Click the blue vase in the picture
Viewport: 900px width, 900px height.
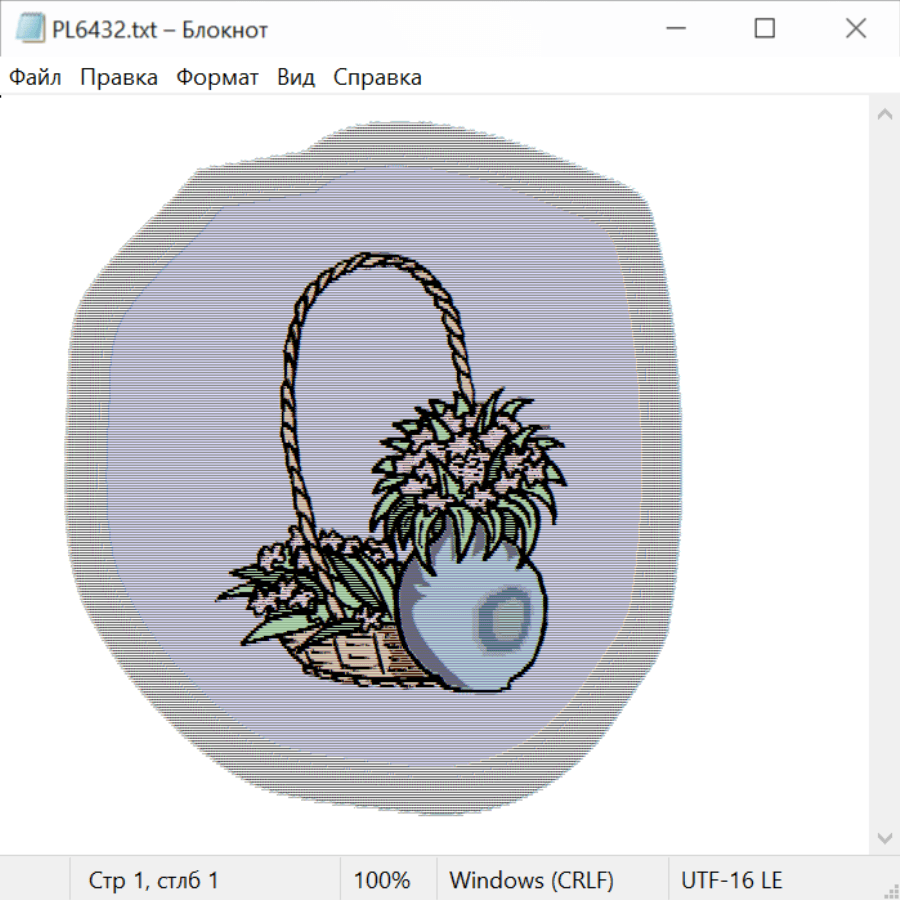(470, 620)
